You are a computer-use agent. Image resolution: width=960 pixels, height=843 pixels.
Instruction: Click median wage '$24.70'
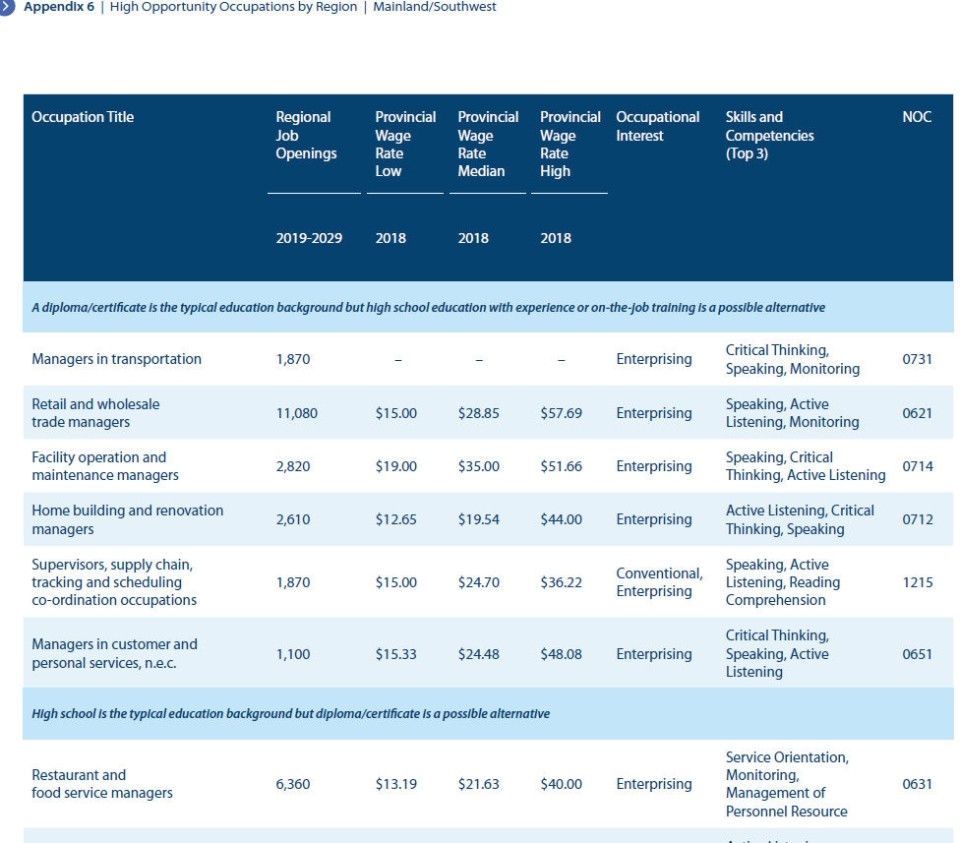coord(479,582)
